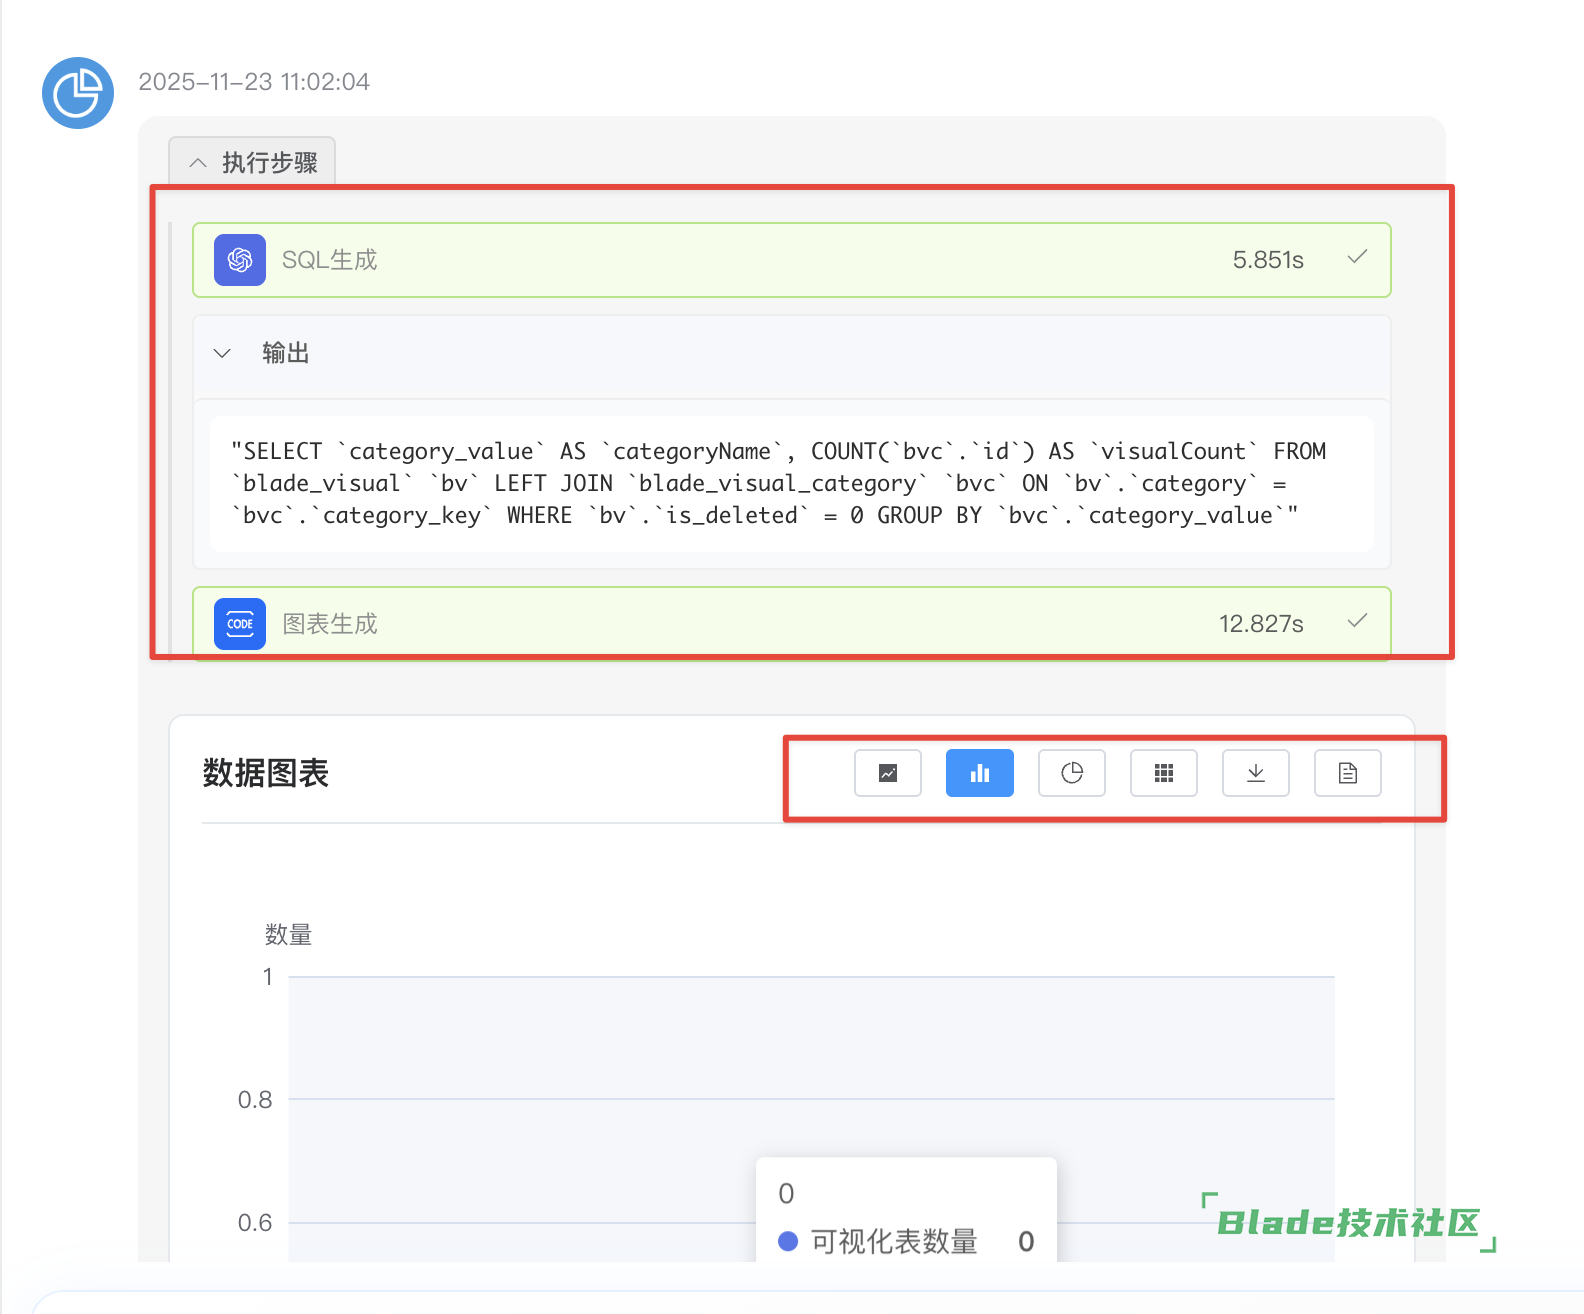
Task: Click the Blade技术社区 watermark
Action: pos(1347,1222)
